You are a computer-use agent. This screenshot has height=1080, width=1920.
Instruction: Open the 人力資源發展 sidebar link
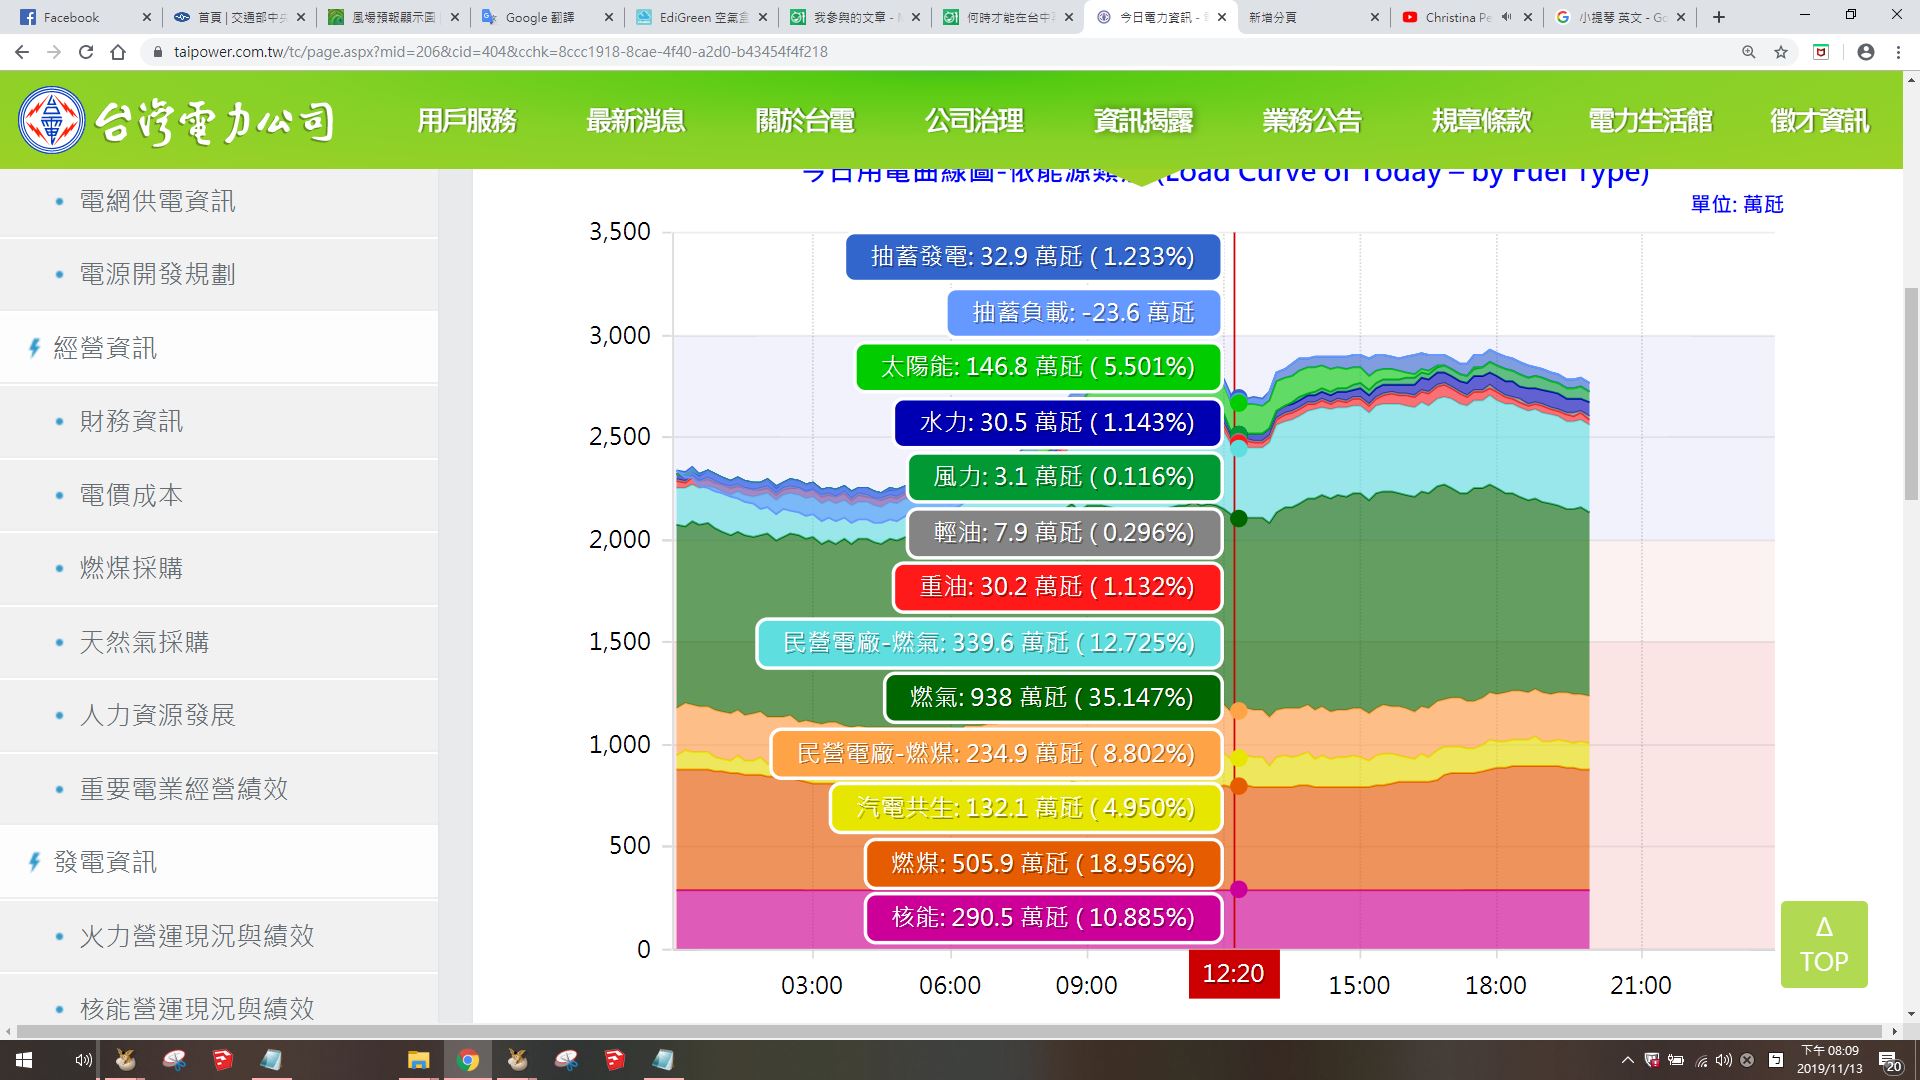(x=157, y=715)
